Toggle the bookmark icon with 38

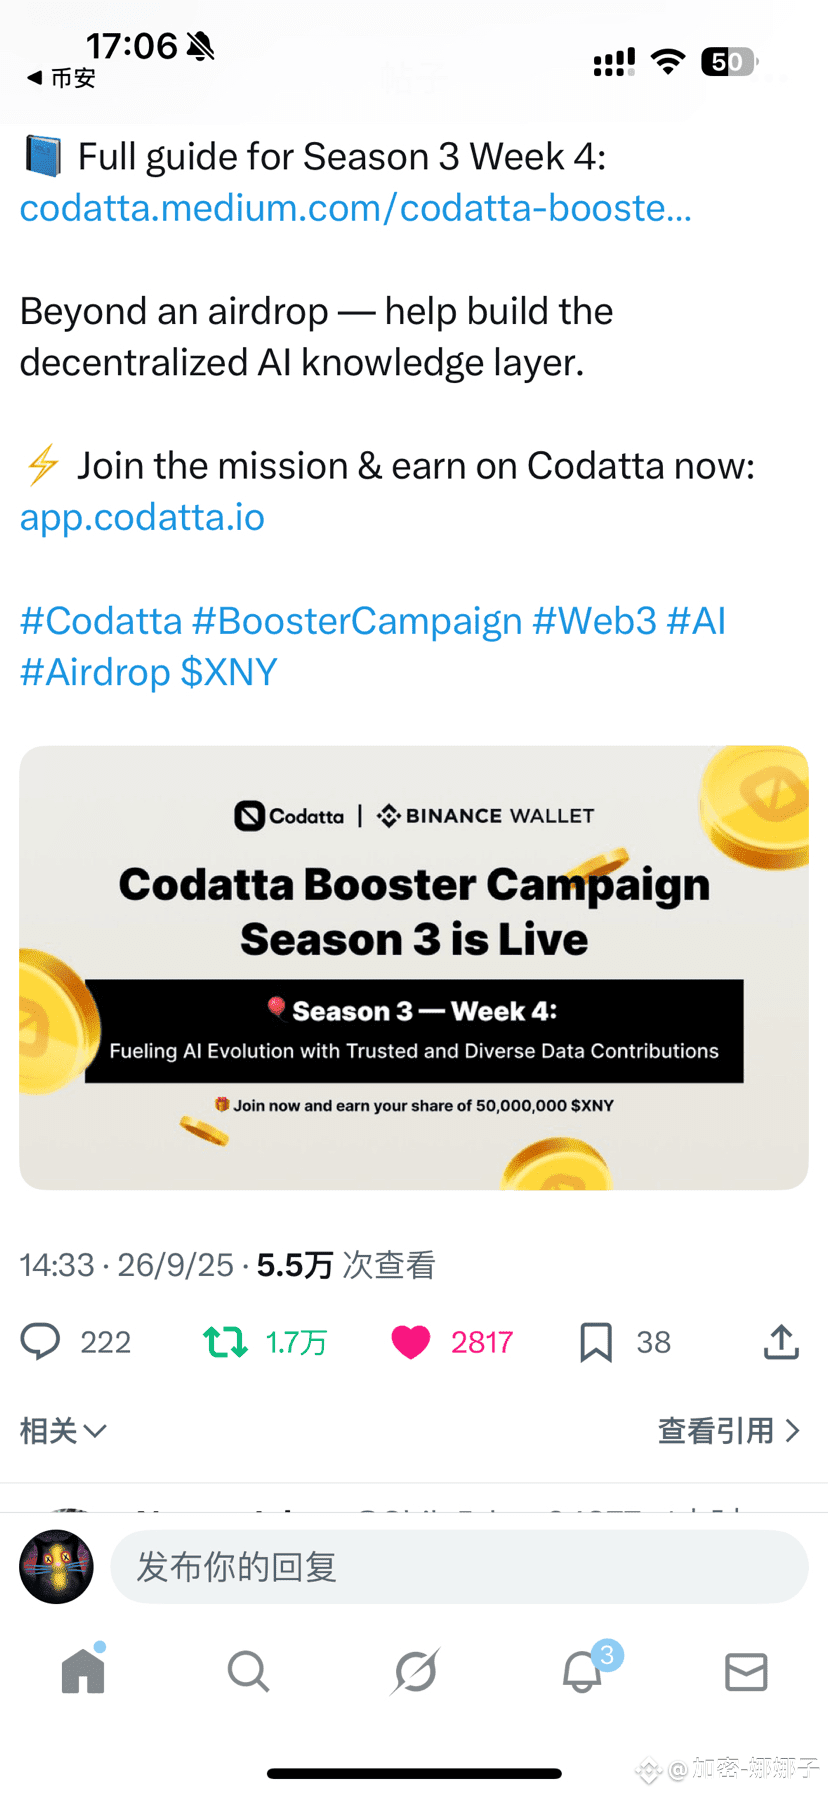tap(596, 1341)
